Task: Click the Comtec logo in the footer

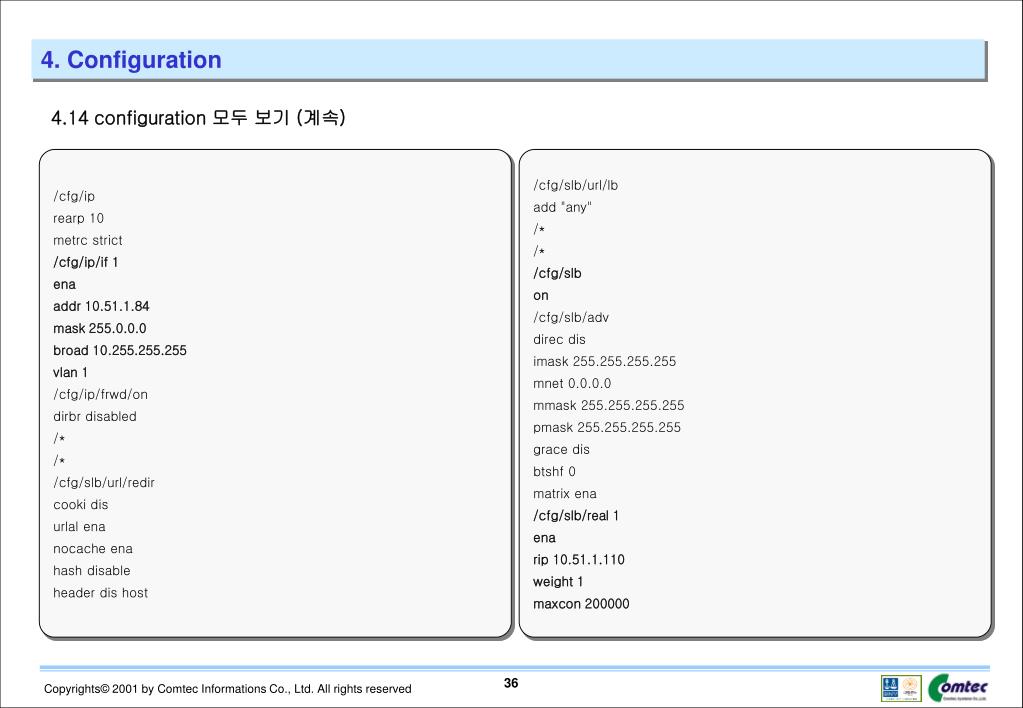Action: click(958, 688)
